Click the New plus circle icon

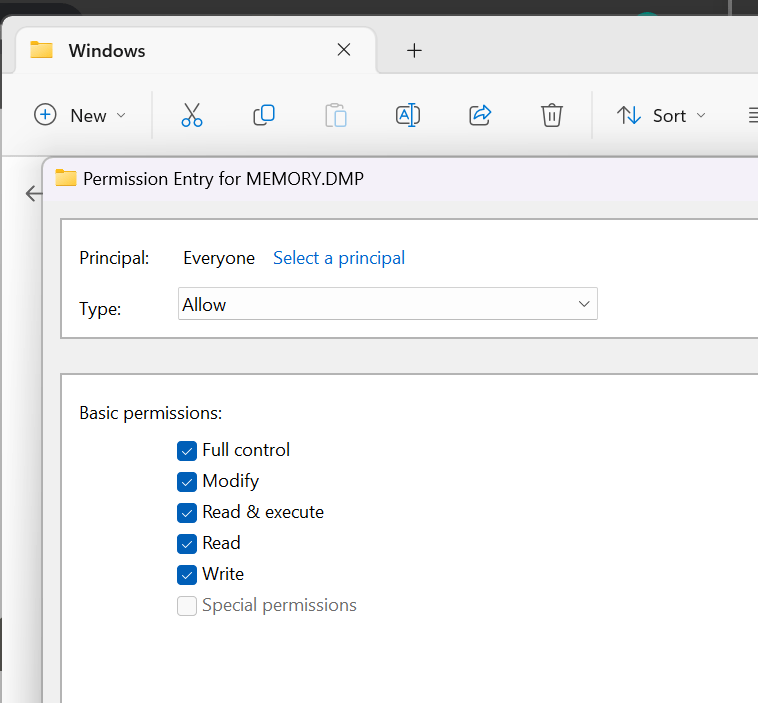coord(45,115)
